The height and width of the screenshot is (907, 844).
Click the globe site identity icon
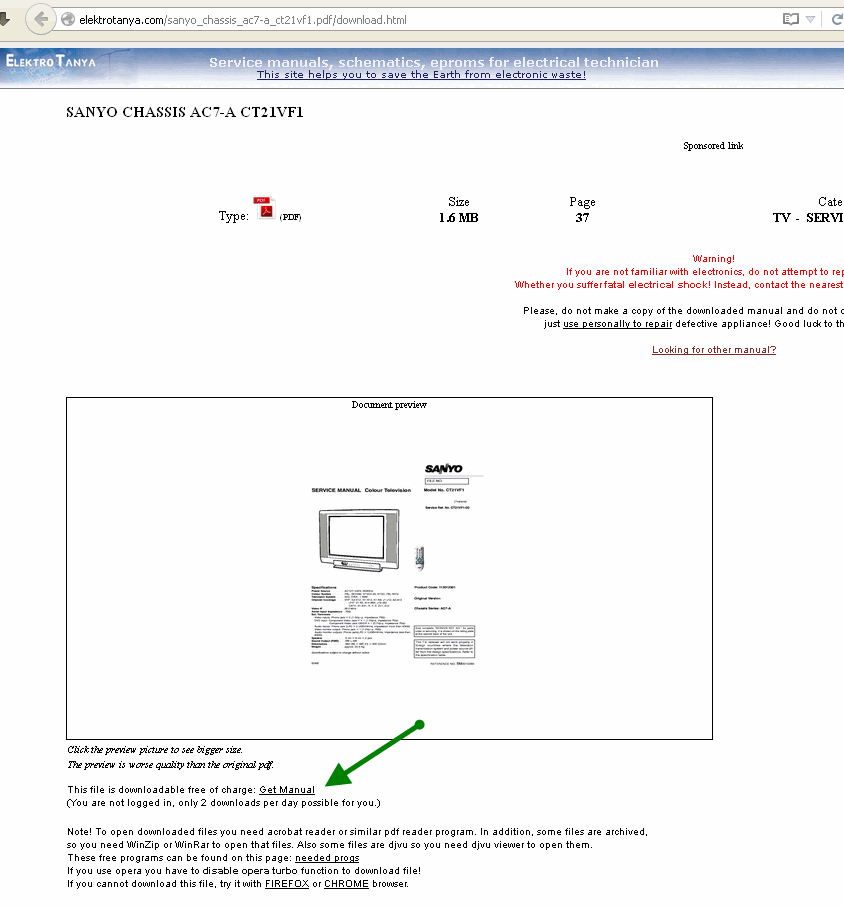coord(68,20)
